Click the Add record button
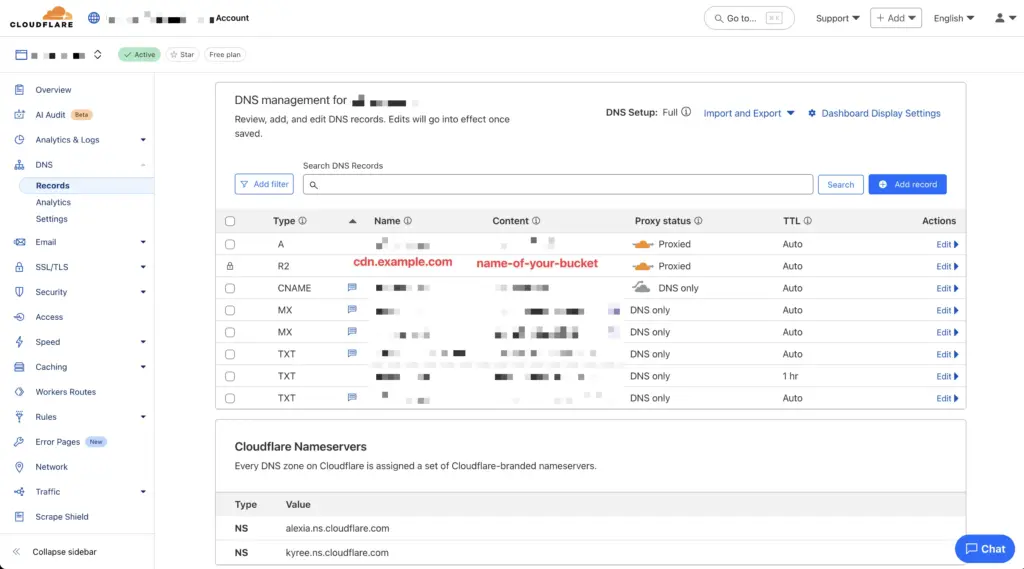The image size is (1024, 569). [x=907, y=184]
